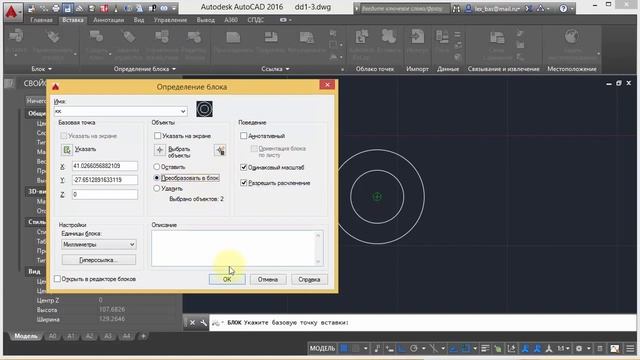Click the МОДЕЛЬ status bar button
This screenshot has height=360, width=640.
pos(322,348)
